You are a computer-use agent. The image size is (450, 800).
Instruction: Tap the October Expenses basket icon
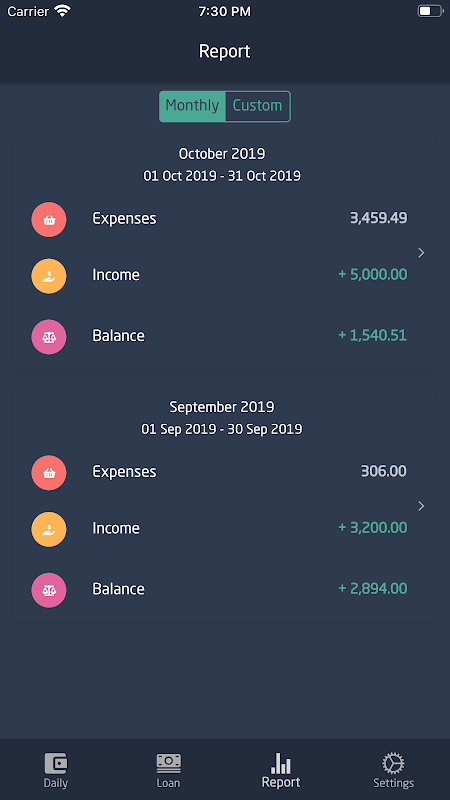pyautogui.click(x=49, y=219)
